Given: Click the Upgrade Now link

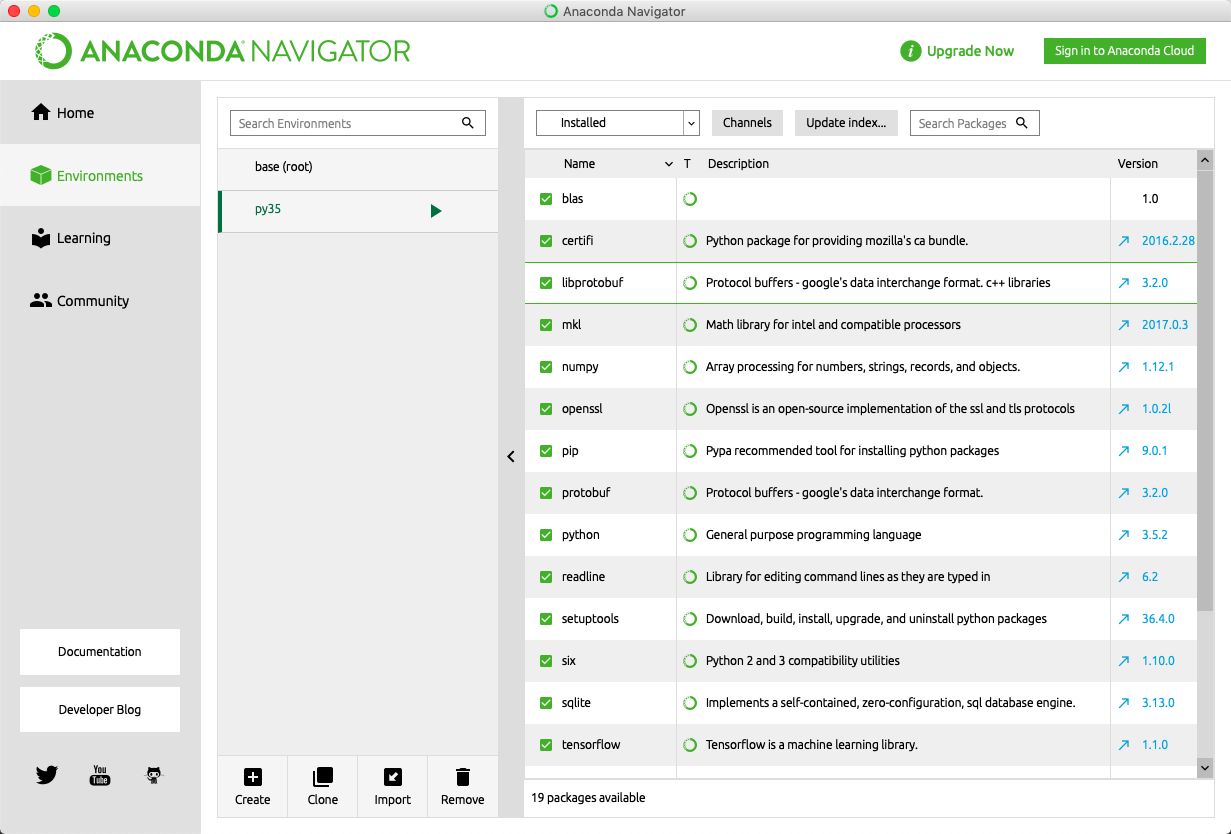Looking at the screenshot, I should click(x=970, y=51).
